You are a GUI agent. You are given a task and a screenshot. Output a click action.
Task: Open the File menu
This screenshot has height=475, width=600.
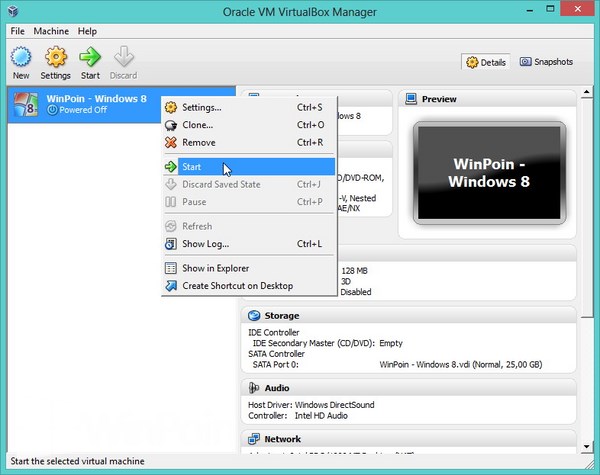18,31
